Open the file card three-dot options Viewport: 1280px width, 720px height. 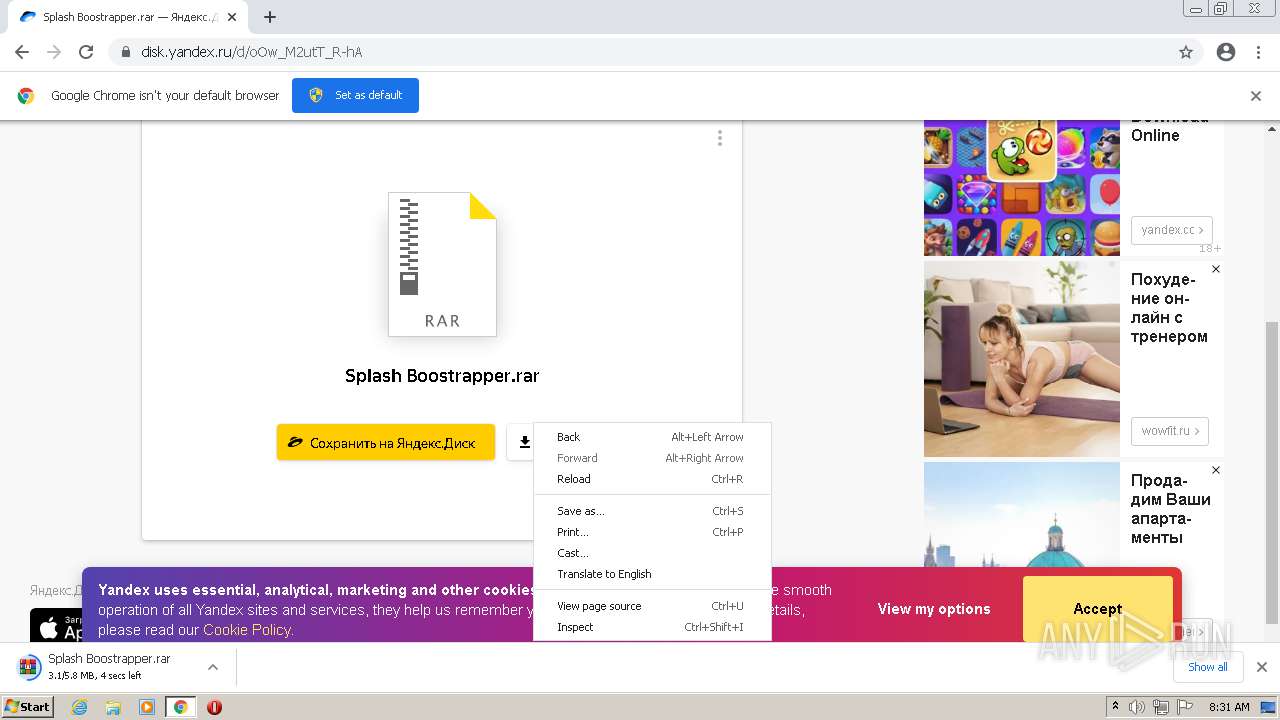click(x=719, y=138)
